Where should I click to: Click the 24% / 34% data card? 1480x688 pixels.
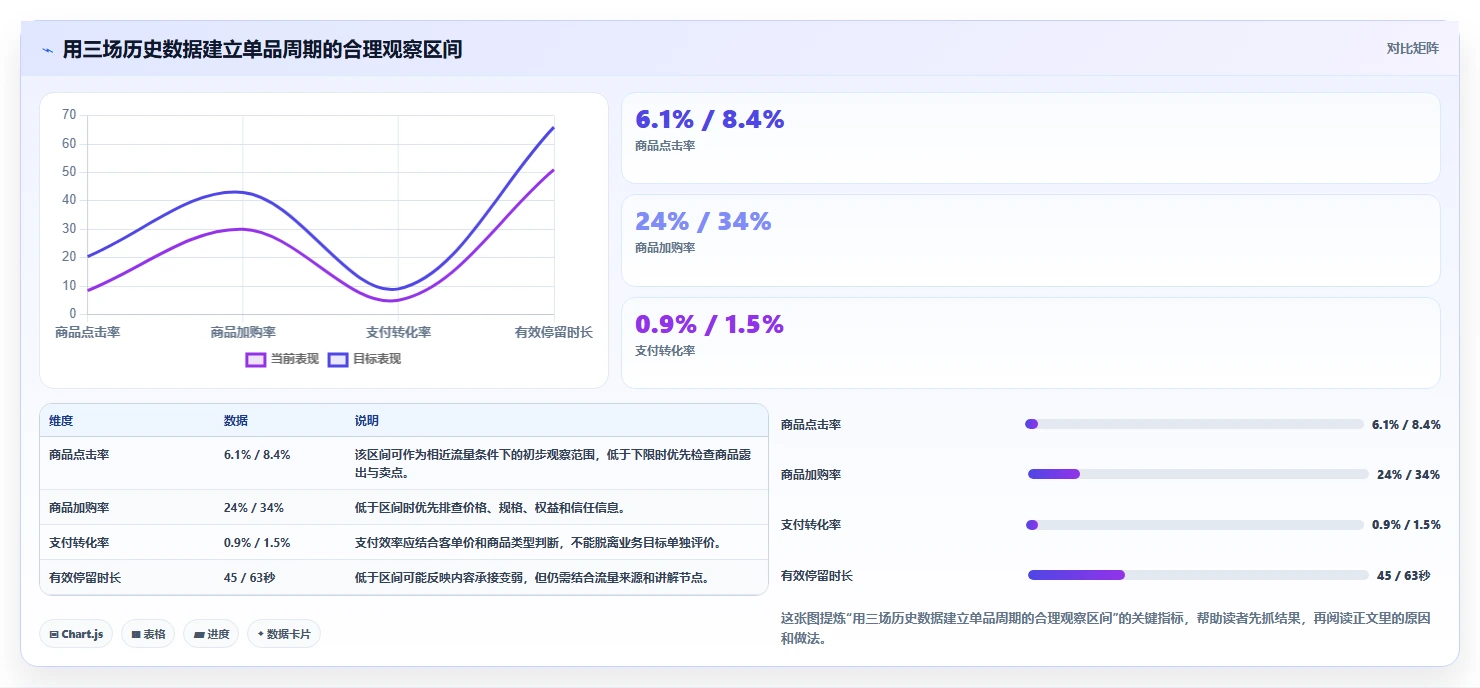(x=1031, y=241)
